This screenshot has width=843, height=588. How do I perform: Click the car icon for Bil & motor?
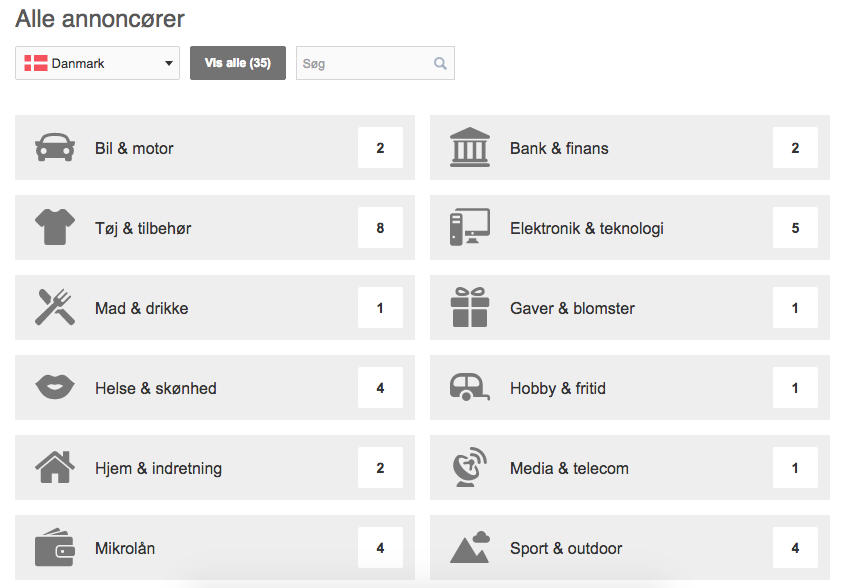[55, 147]
